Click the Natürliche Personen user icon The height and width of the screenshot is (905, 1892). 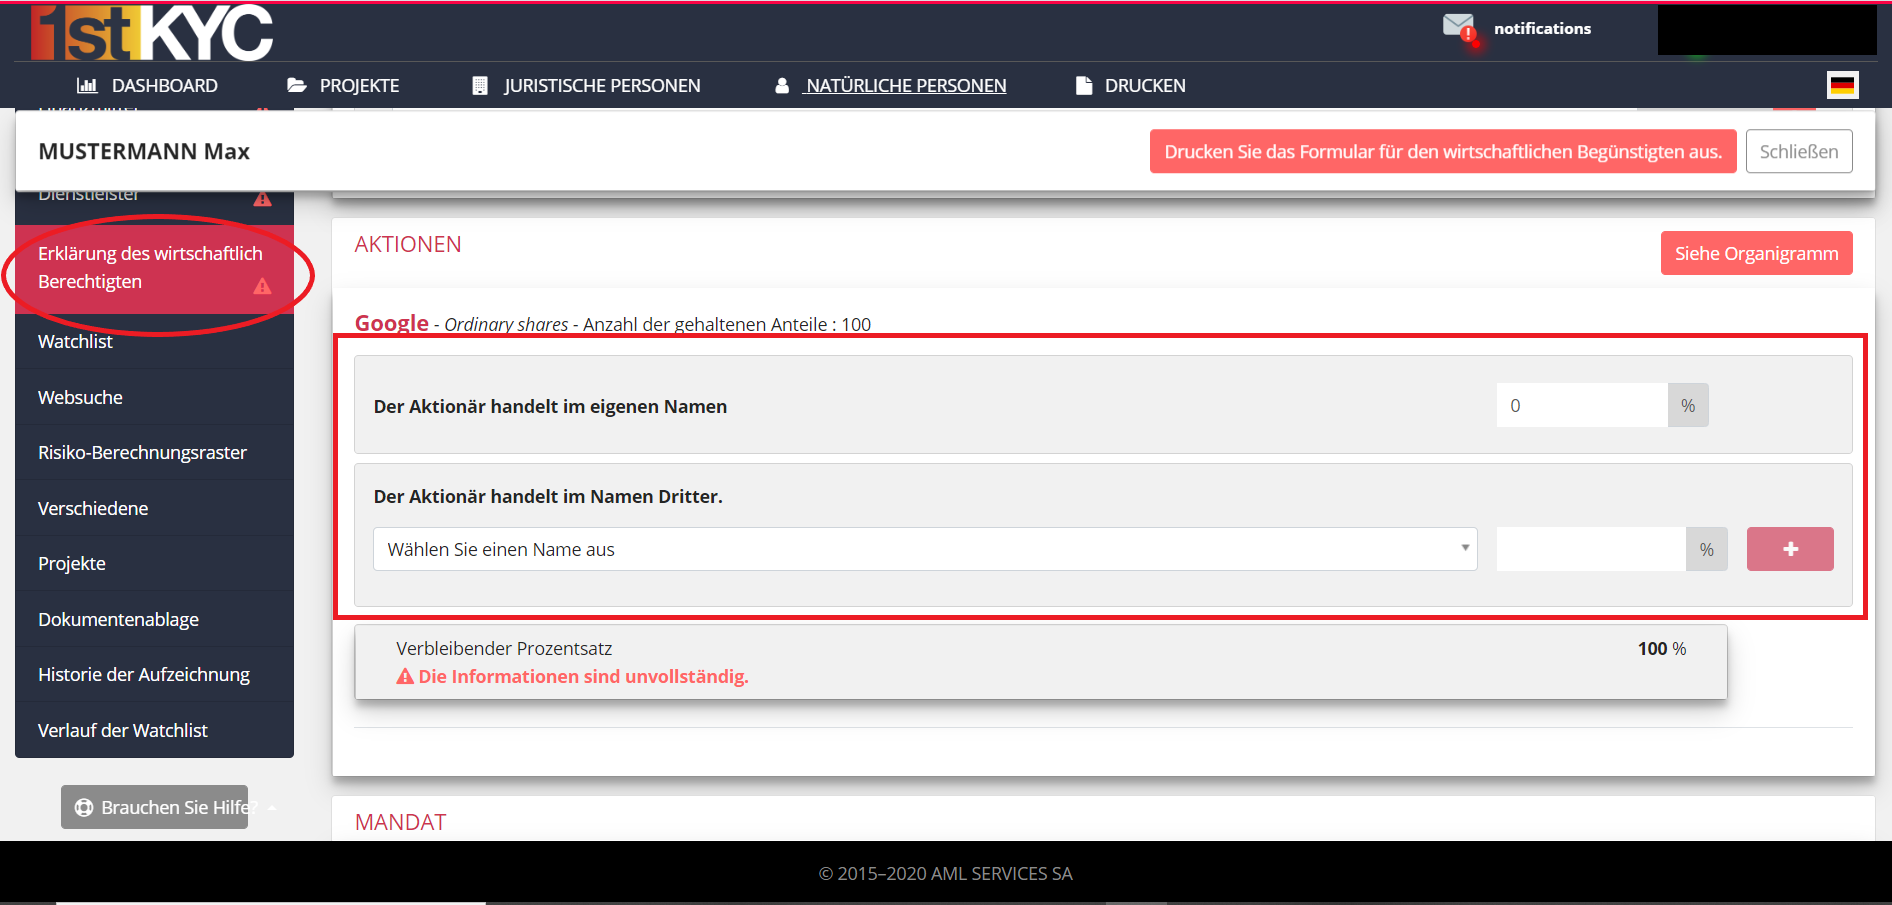point(782,86)
